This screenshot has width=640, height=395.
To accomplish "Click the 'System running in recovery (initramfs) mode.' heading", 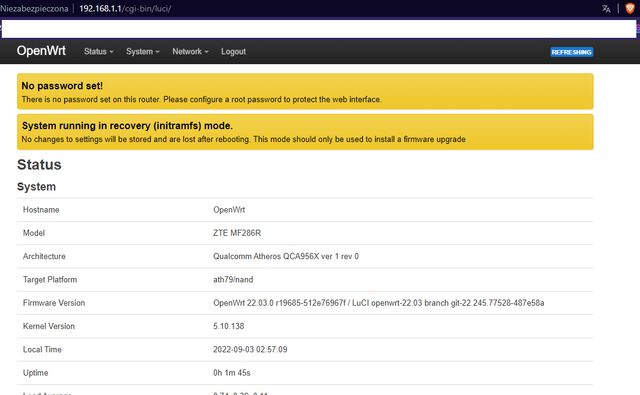I will 127,126.
